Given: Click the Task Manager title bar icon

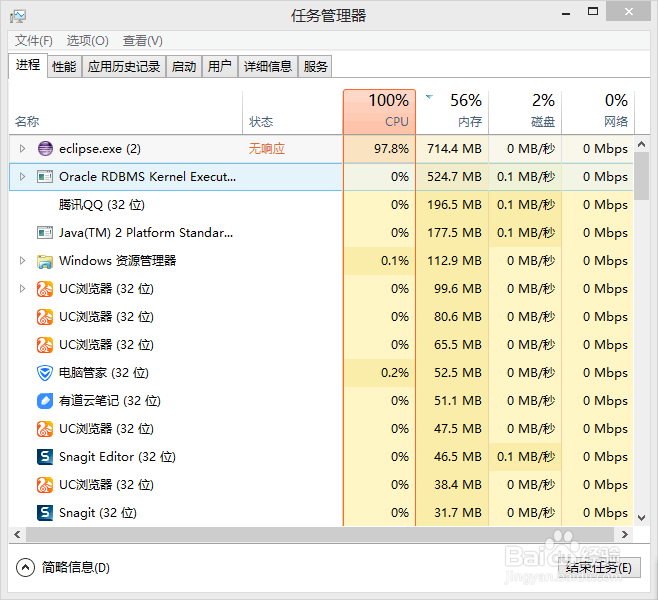Looking at the screenshot, I should [18, 16].
